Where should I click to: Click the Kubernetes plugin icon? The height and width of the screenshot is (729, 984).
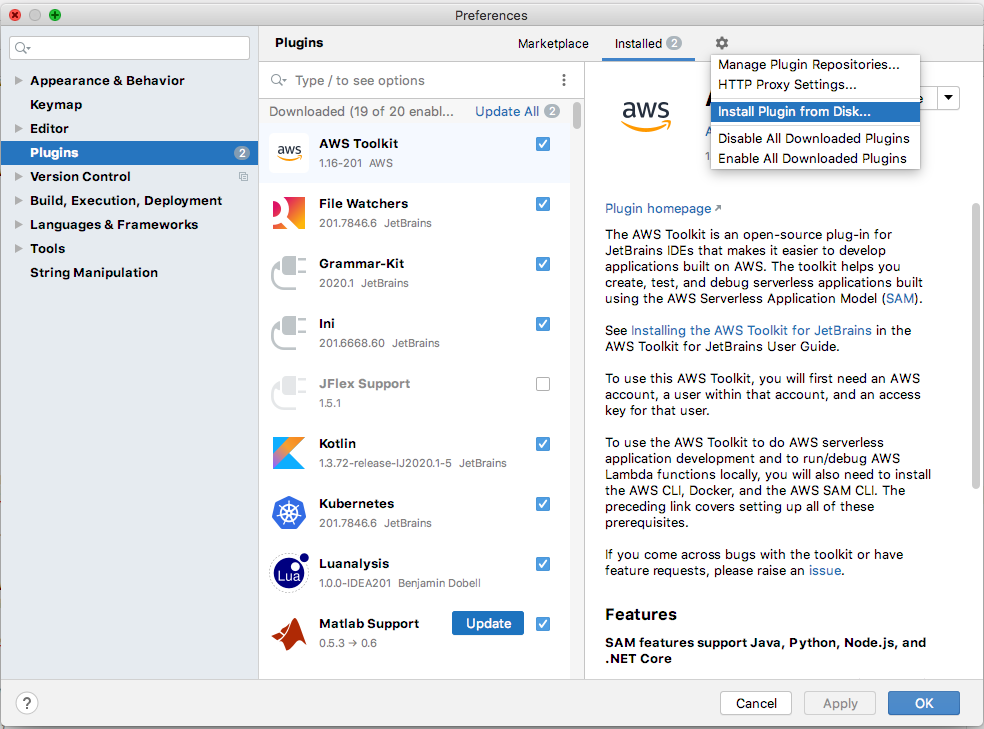288,513
